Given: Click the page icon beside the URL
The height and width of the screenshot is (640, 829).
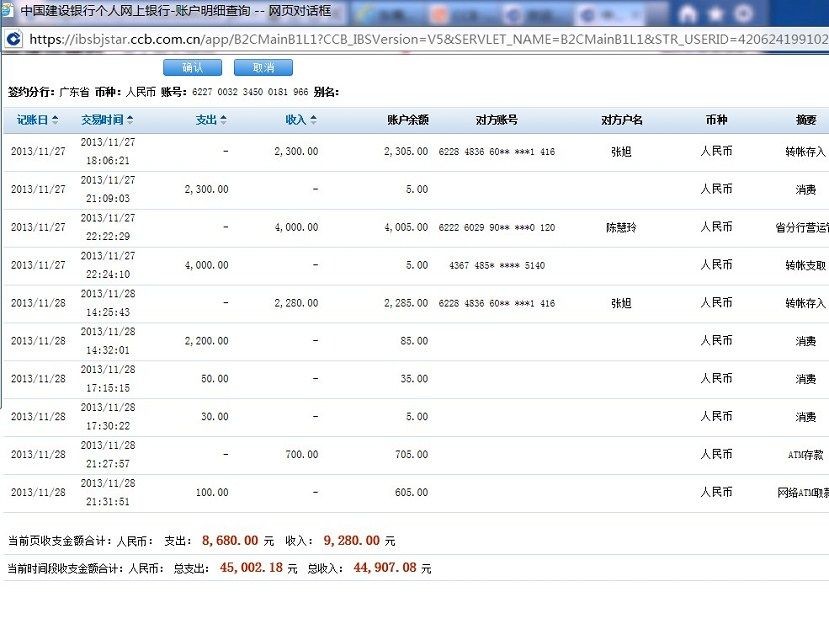Looking at the screenshot, I should pyautogui.click(x=13, y=39).
